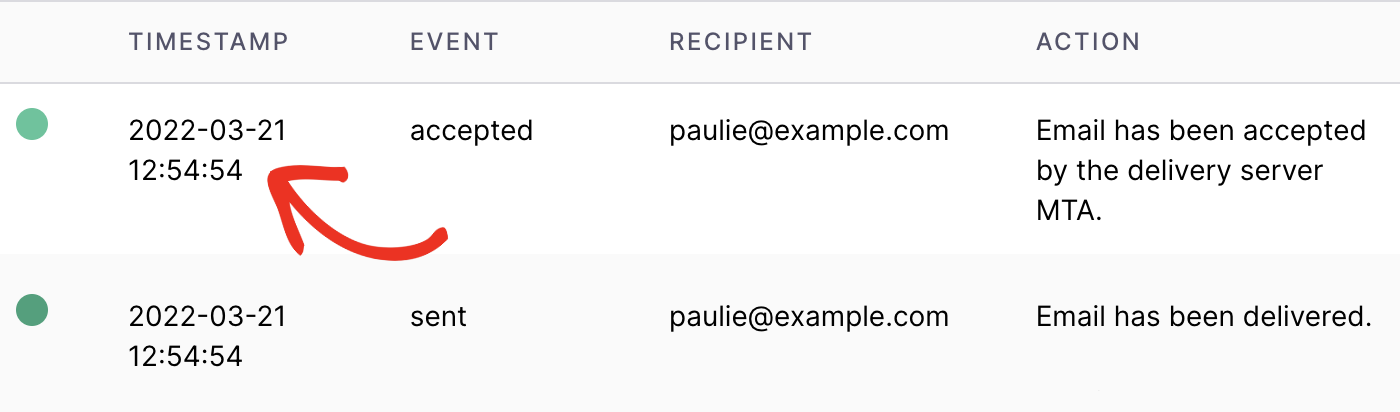Select the EVENT column header
Viewport: 1400px width, 412px height.
point(454,42)
